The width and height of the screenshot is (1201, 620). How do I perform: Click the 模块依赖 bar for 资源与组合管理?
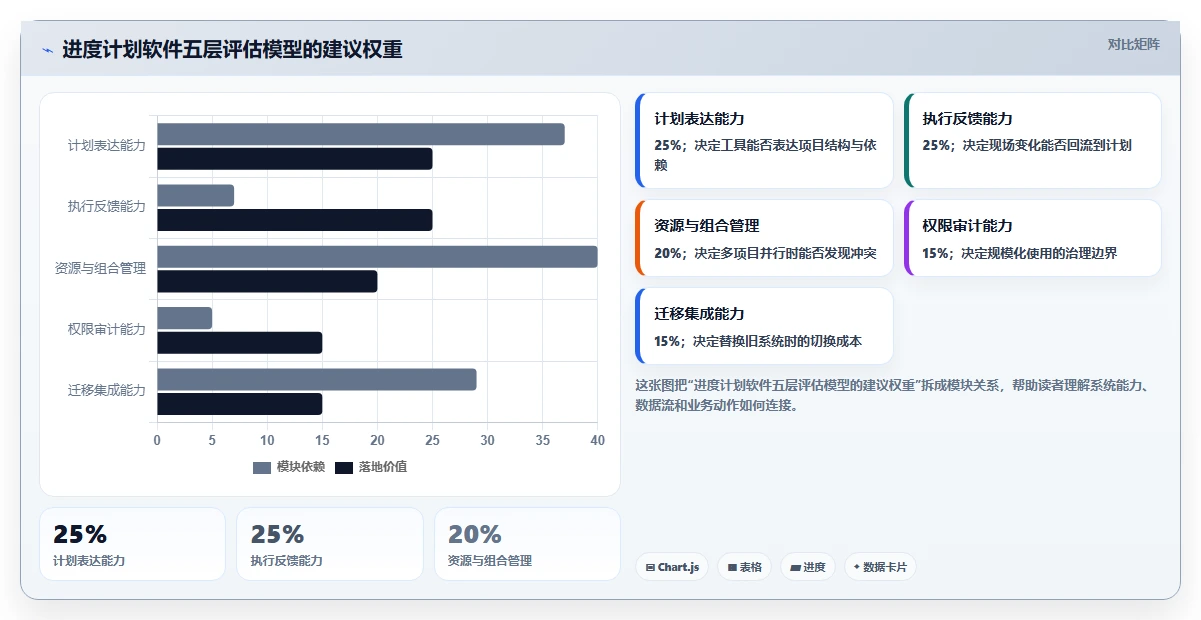pyautogui.click(x=377, y=257)
